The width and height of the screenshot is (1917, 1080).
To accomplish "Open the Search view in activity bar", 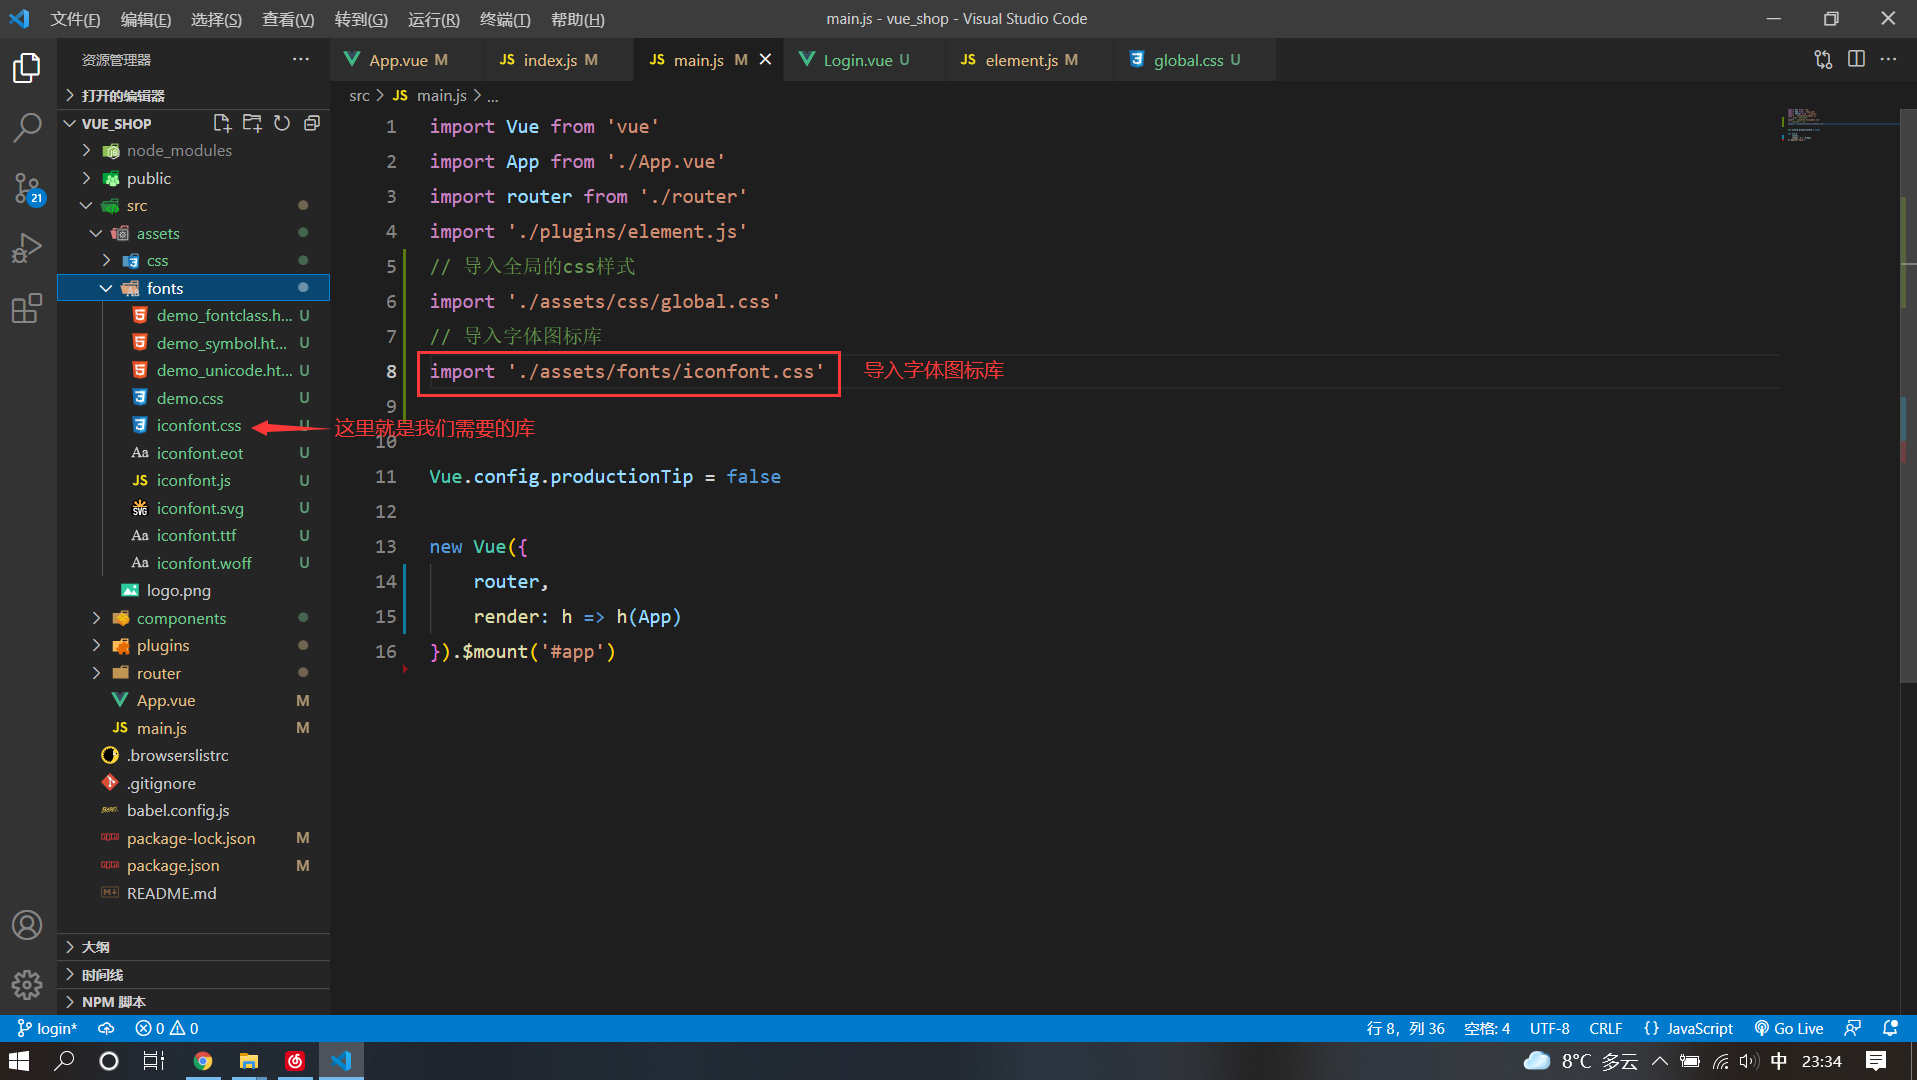I will [27, 127].
